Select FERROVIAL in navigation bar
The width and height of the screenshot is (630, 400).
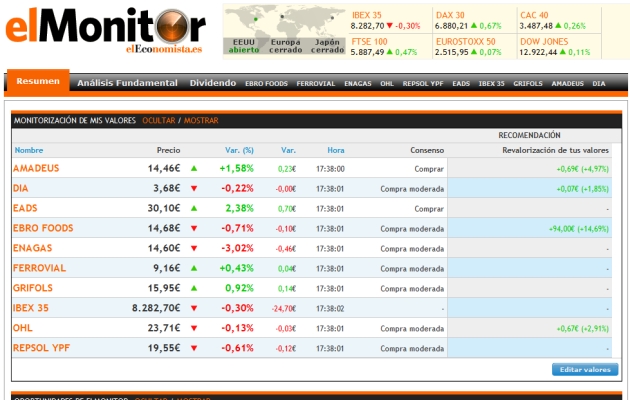(316, 84)
